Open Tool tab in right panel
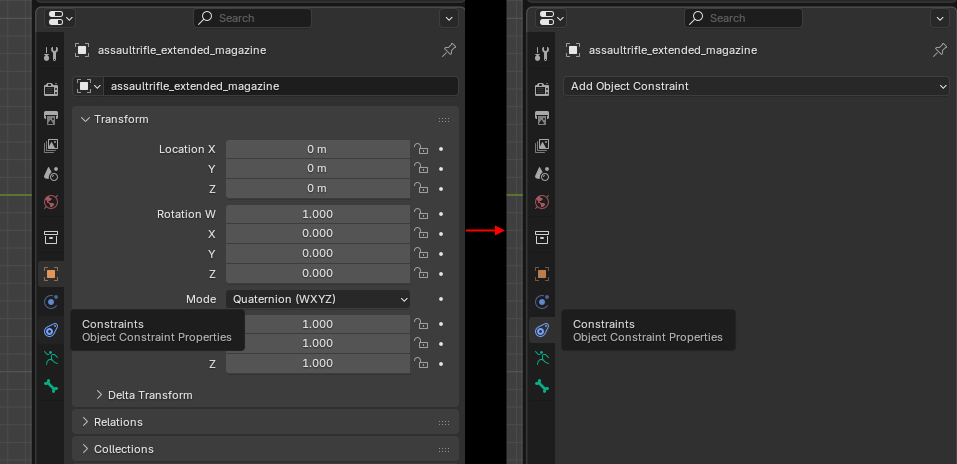This screenshot has width=957, height=464. 542,54
